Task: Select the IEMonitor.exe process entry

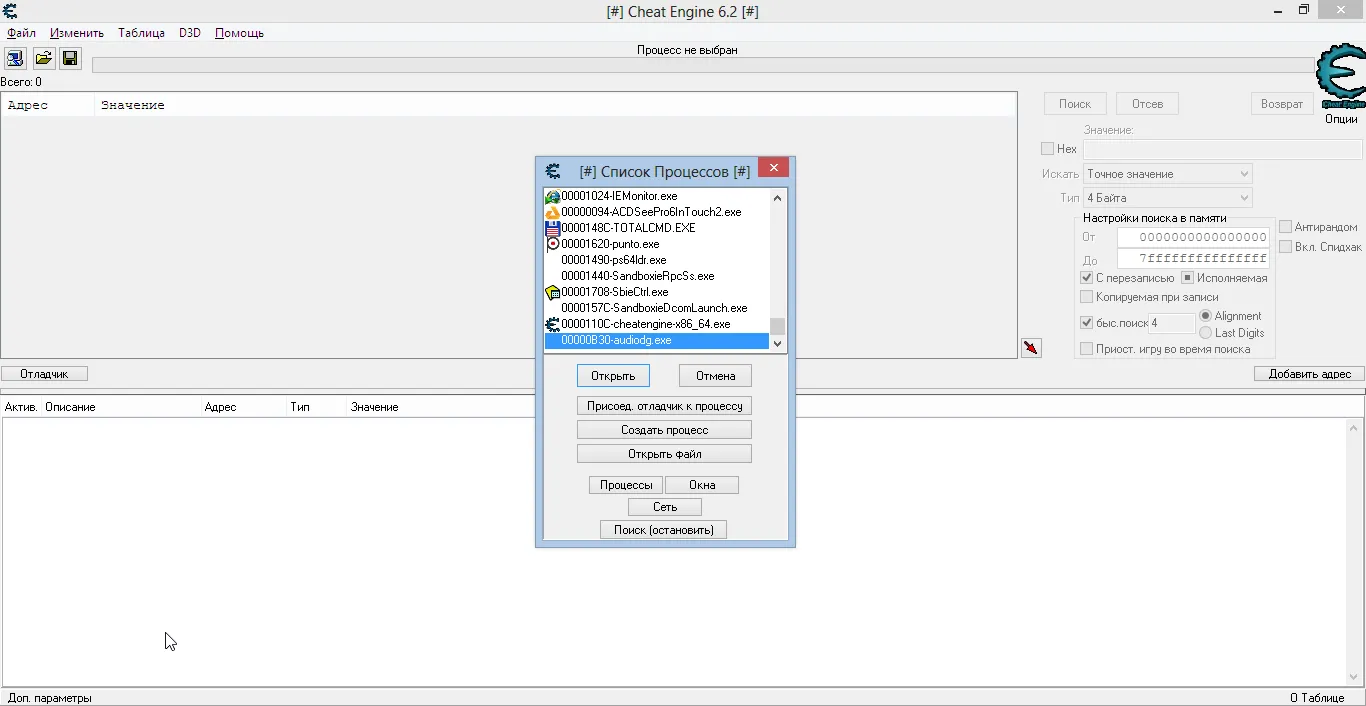Action: (x=618, y=196)
